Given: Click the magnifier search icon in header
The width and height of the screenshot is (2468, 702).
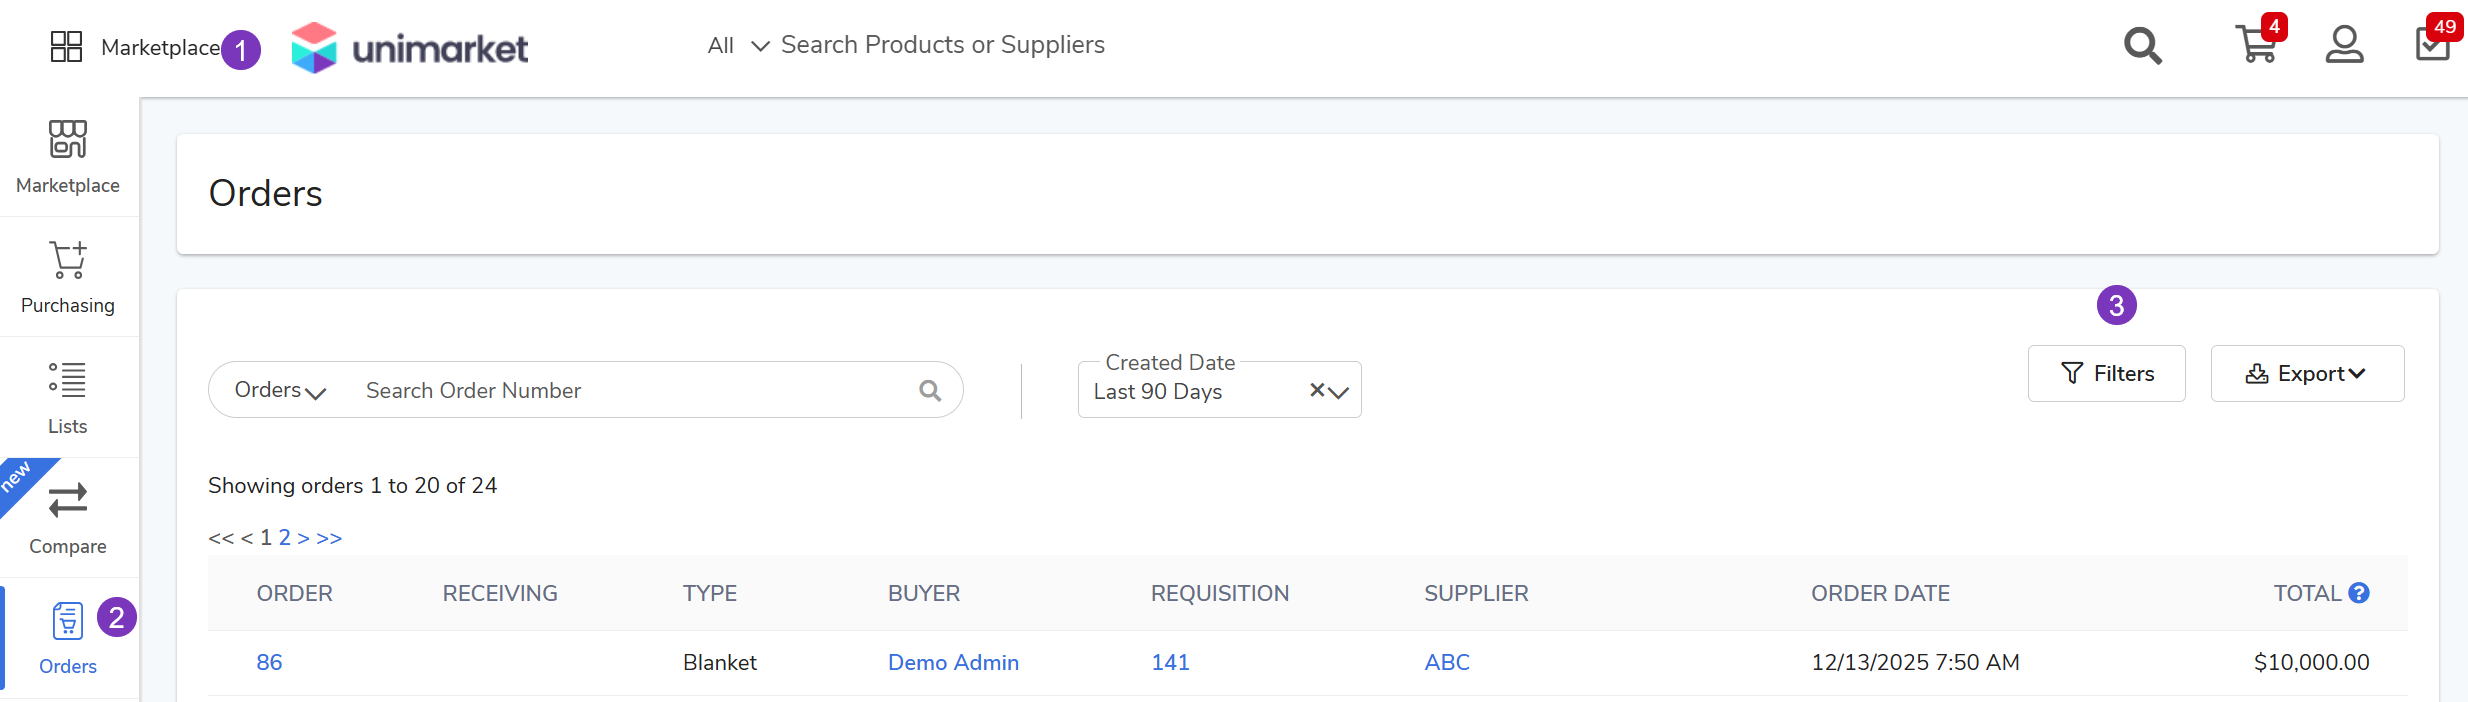Looking at the screenshot, I should [x=2142, y=46].
